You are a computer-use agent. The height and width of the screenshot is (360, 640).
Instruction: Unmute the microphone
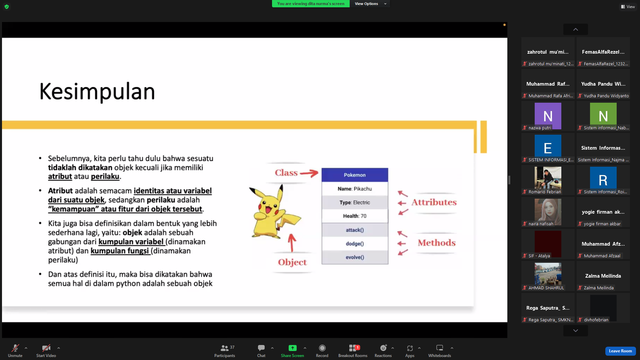15,350
